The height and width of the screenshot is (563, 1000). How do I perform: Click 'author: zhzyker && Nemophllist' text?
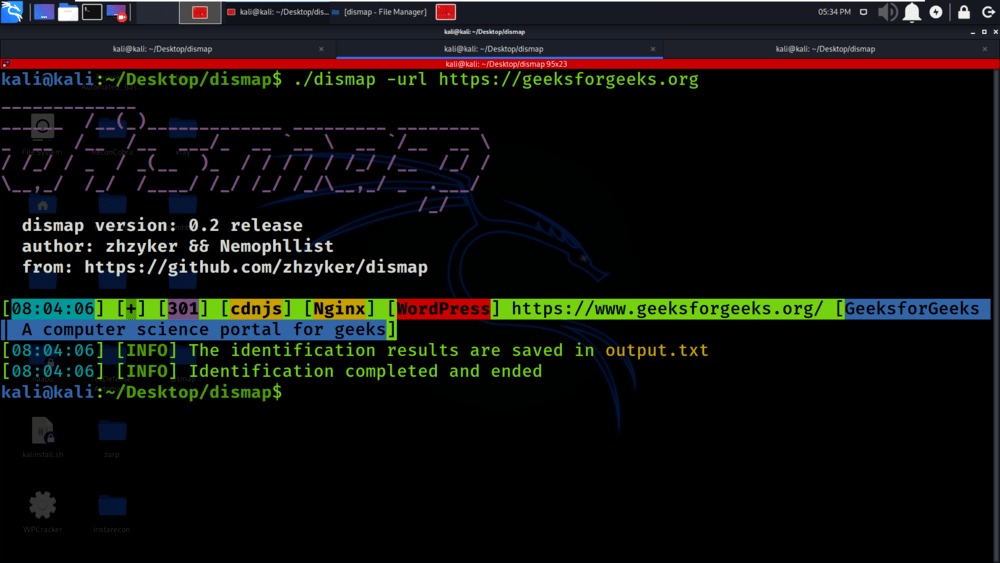tap(177, 246)
